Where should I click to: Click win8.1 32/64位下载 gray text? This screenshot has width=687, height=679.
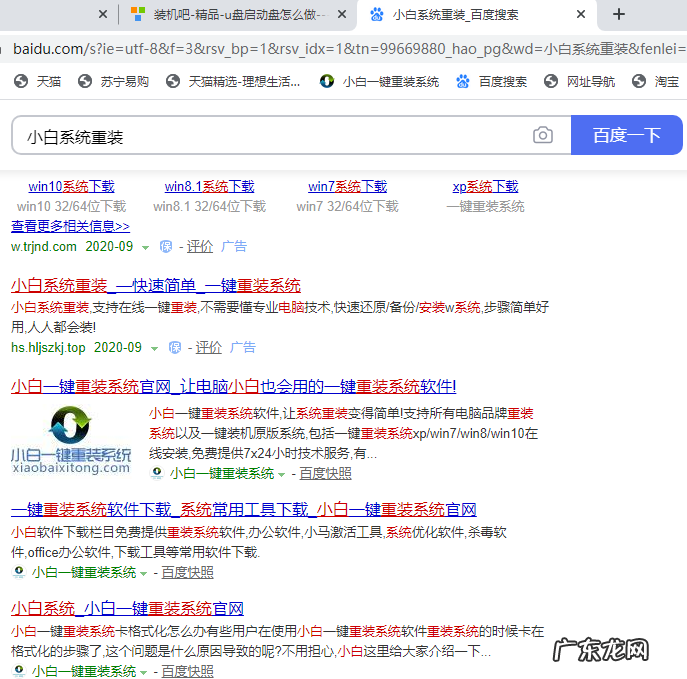pos(209,206)
